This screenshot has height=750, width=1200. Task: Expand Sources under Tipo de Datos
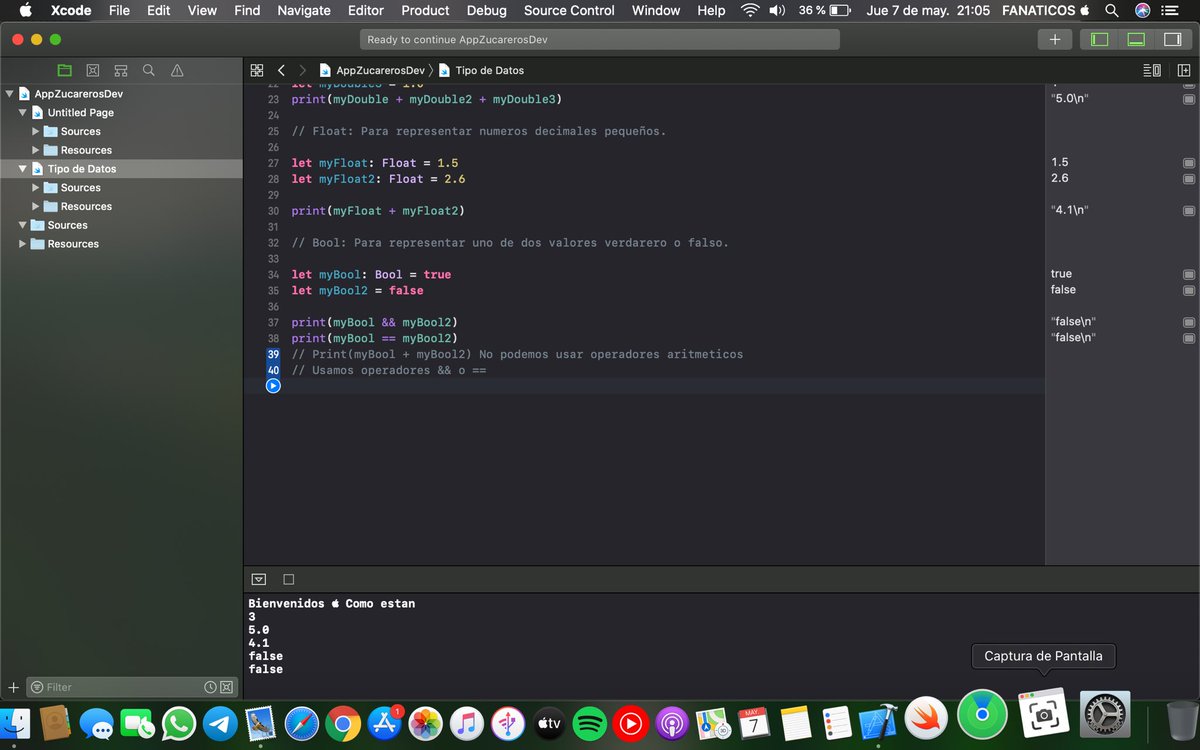pyautogui.click(x=36, y=187)
